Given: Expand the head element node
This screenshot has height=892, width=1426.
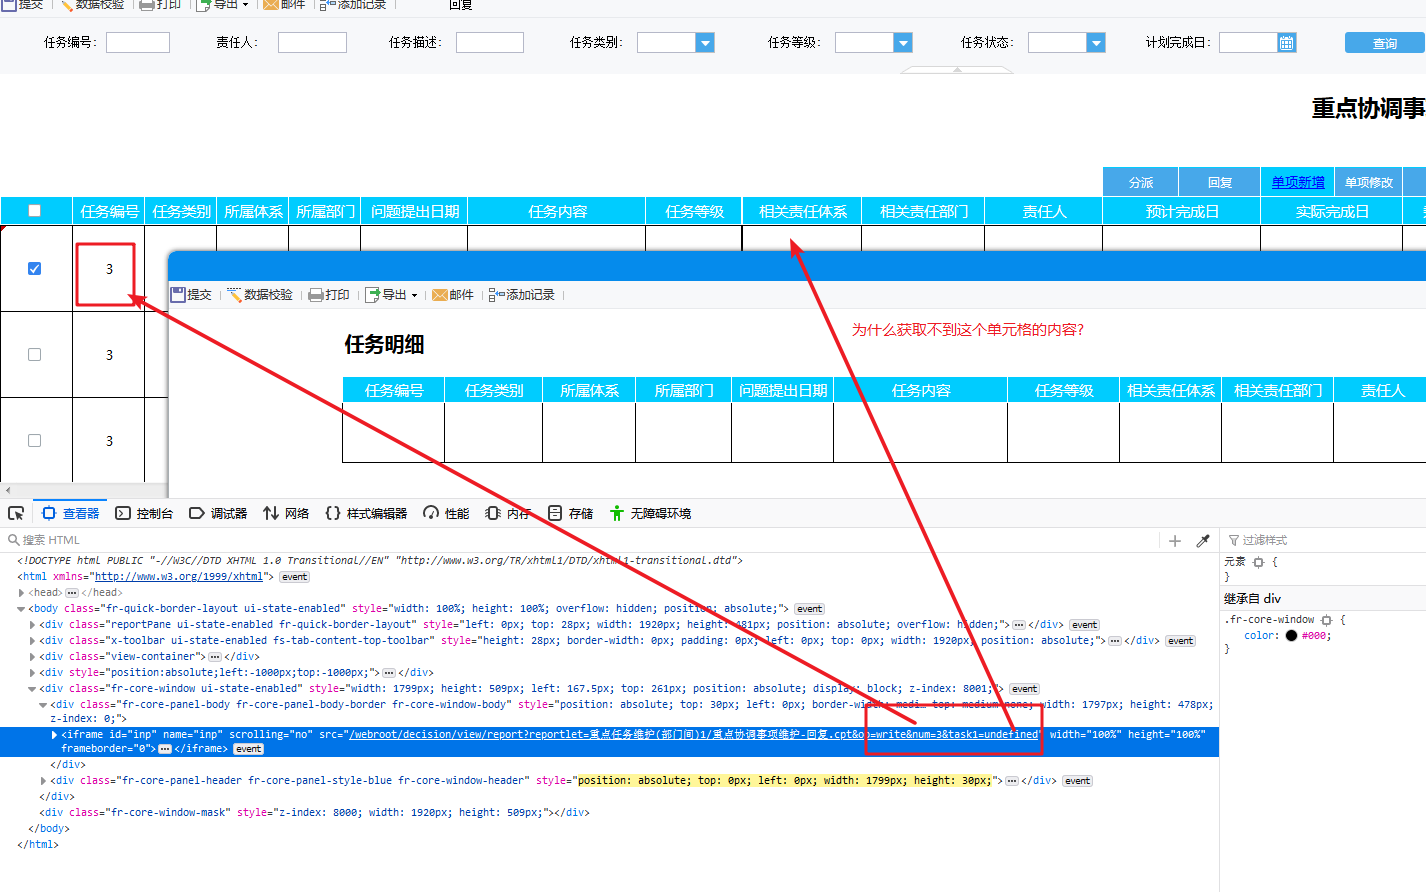Looking at the screenshot, I should pos(22,593).
